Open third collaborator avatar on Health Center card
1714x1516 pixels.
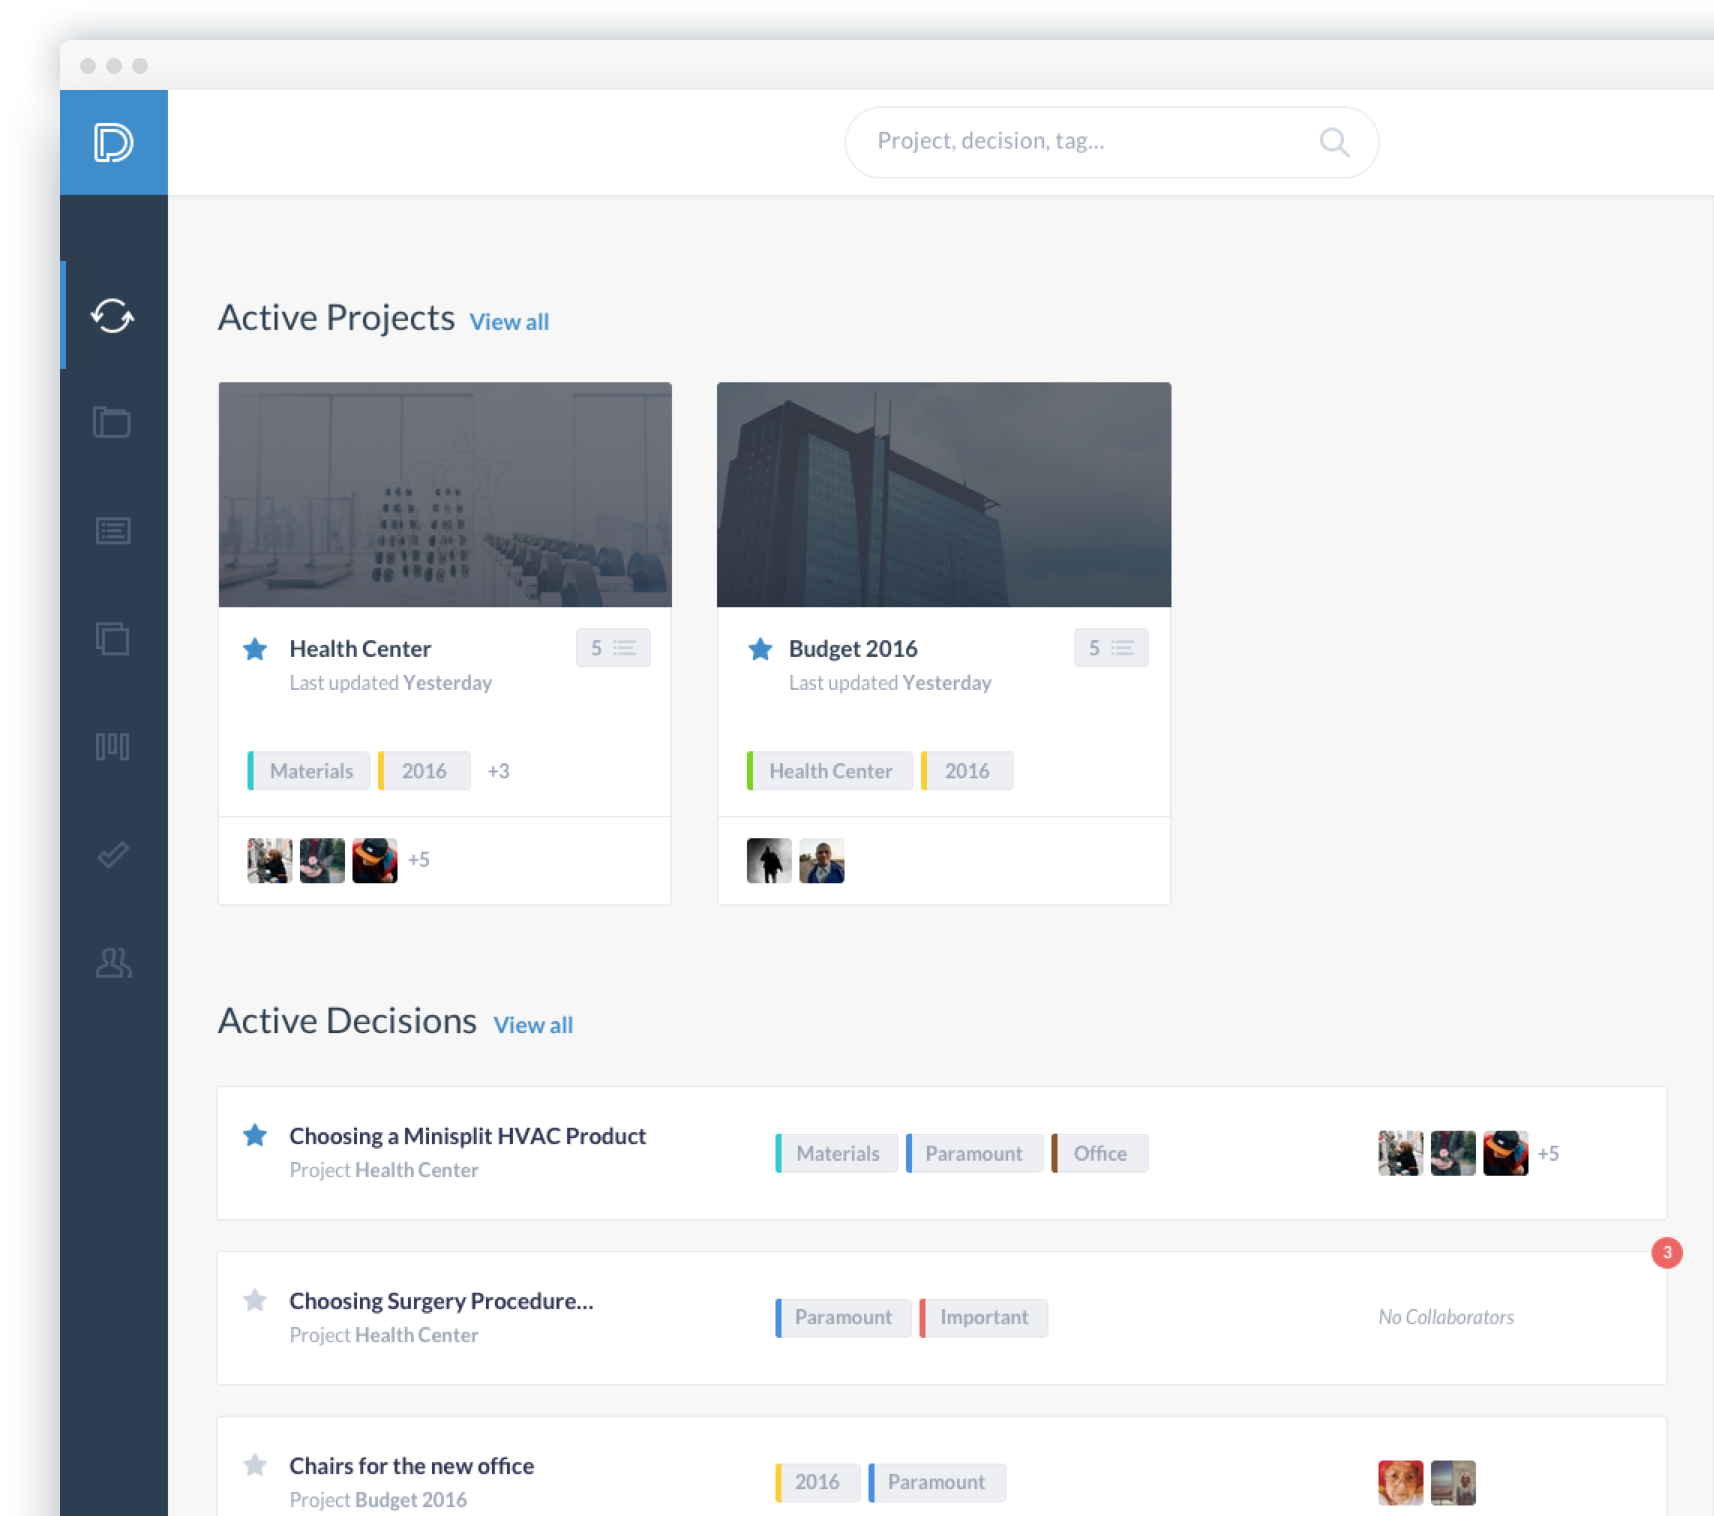tap(375, 861)
